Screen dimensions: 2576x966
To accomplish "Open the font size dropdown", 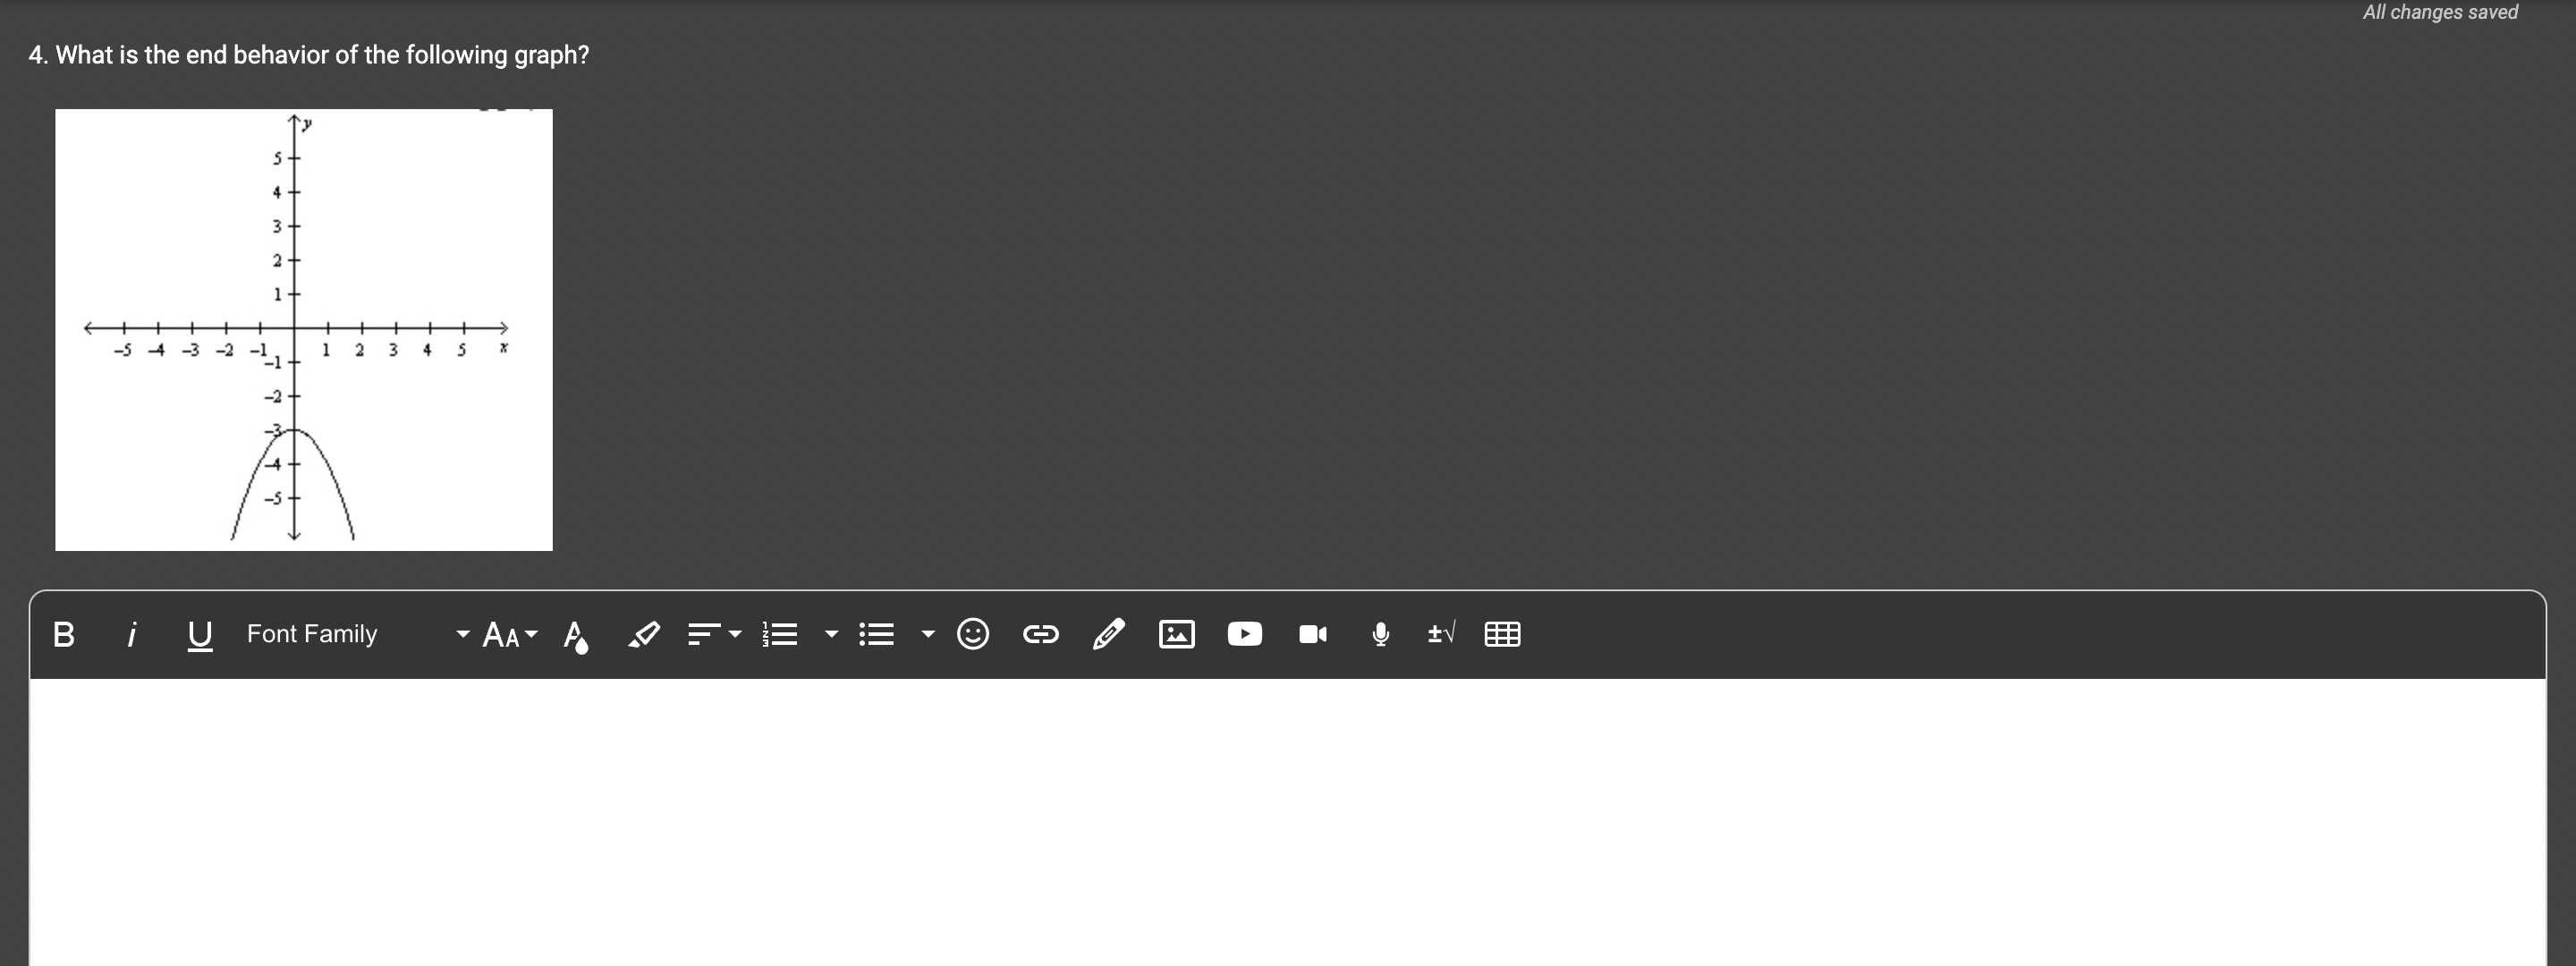I will pos(509,634).
